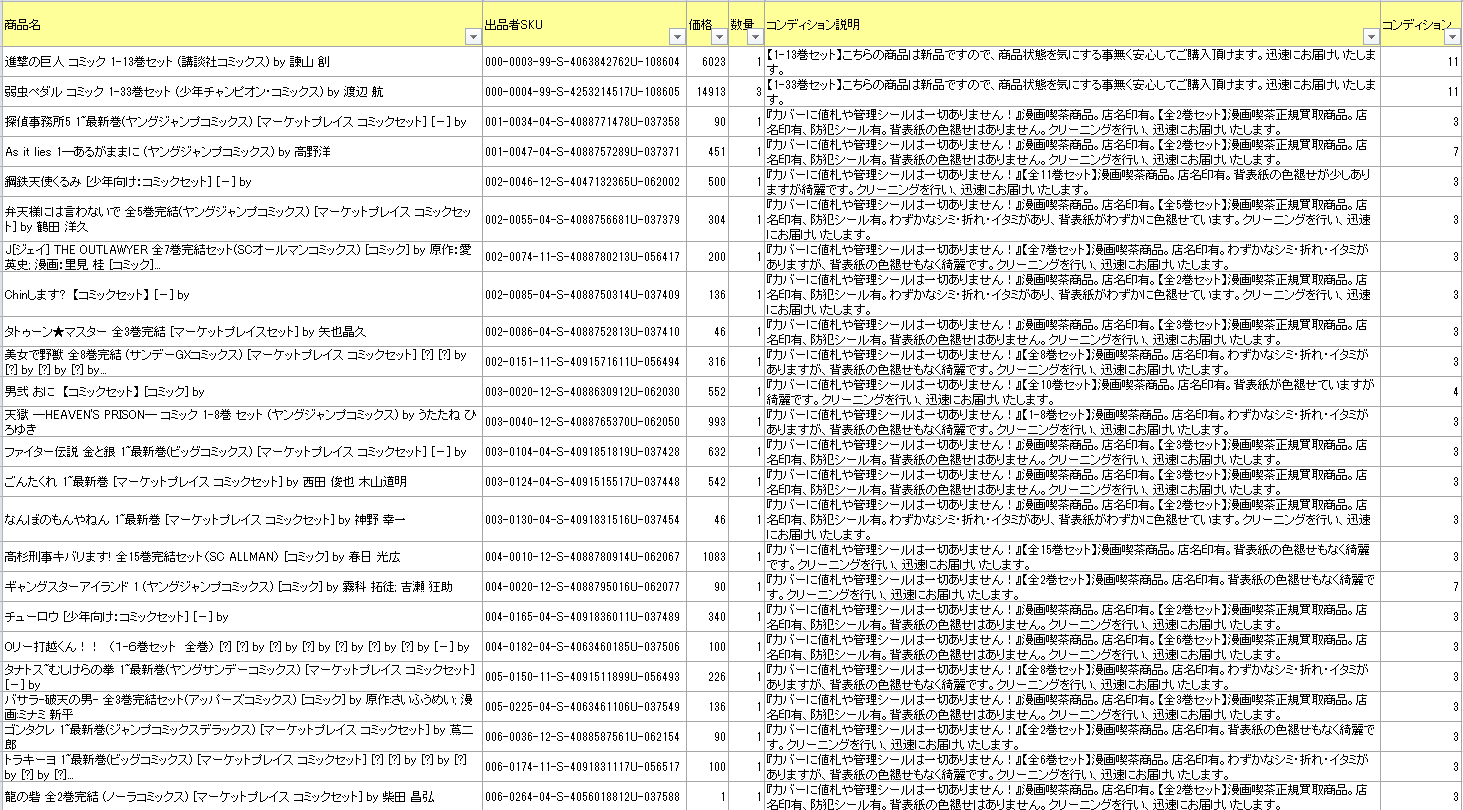
Task: Select quantity 3 in 弱虫ペダル row
Action: pos(746,92)
